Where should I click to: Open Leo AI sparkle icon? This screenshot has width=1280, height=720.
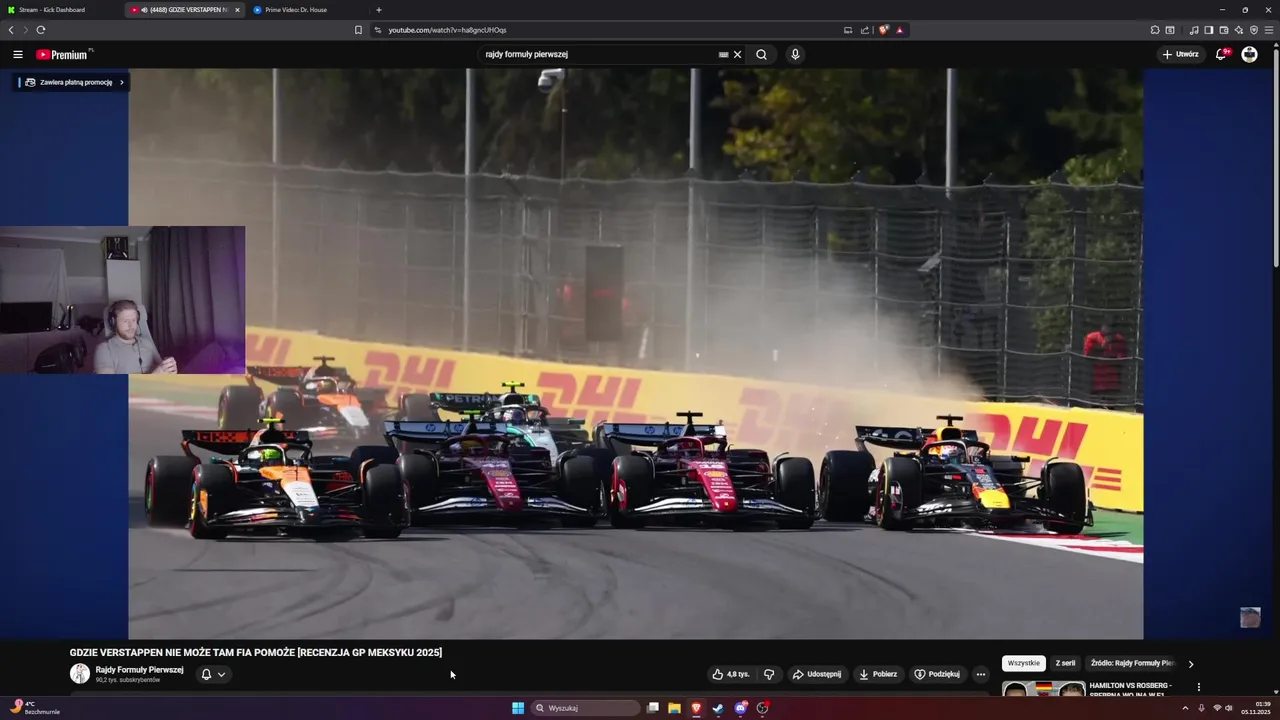(x=1238, y=30)
